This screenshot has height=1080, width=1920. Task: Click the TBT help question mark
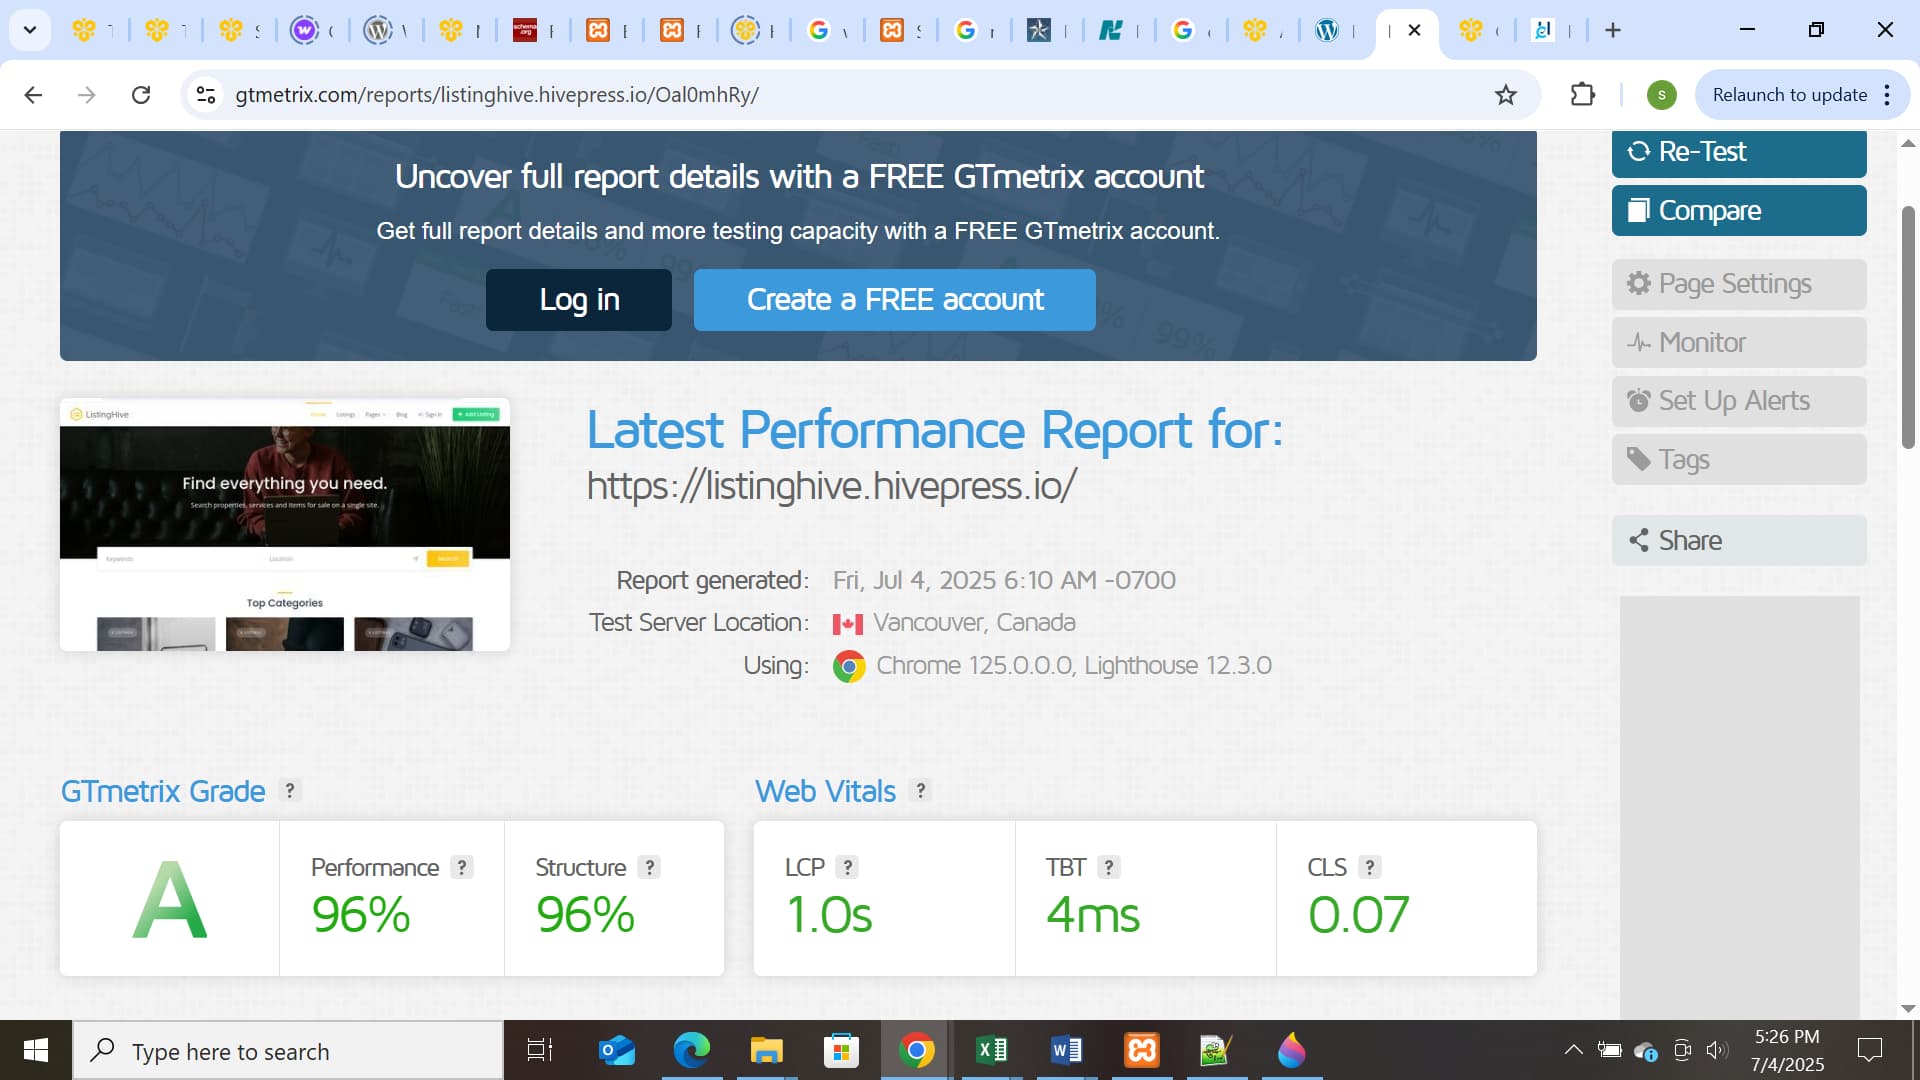click(1109, 867)
